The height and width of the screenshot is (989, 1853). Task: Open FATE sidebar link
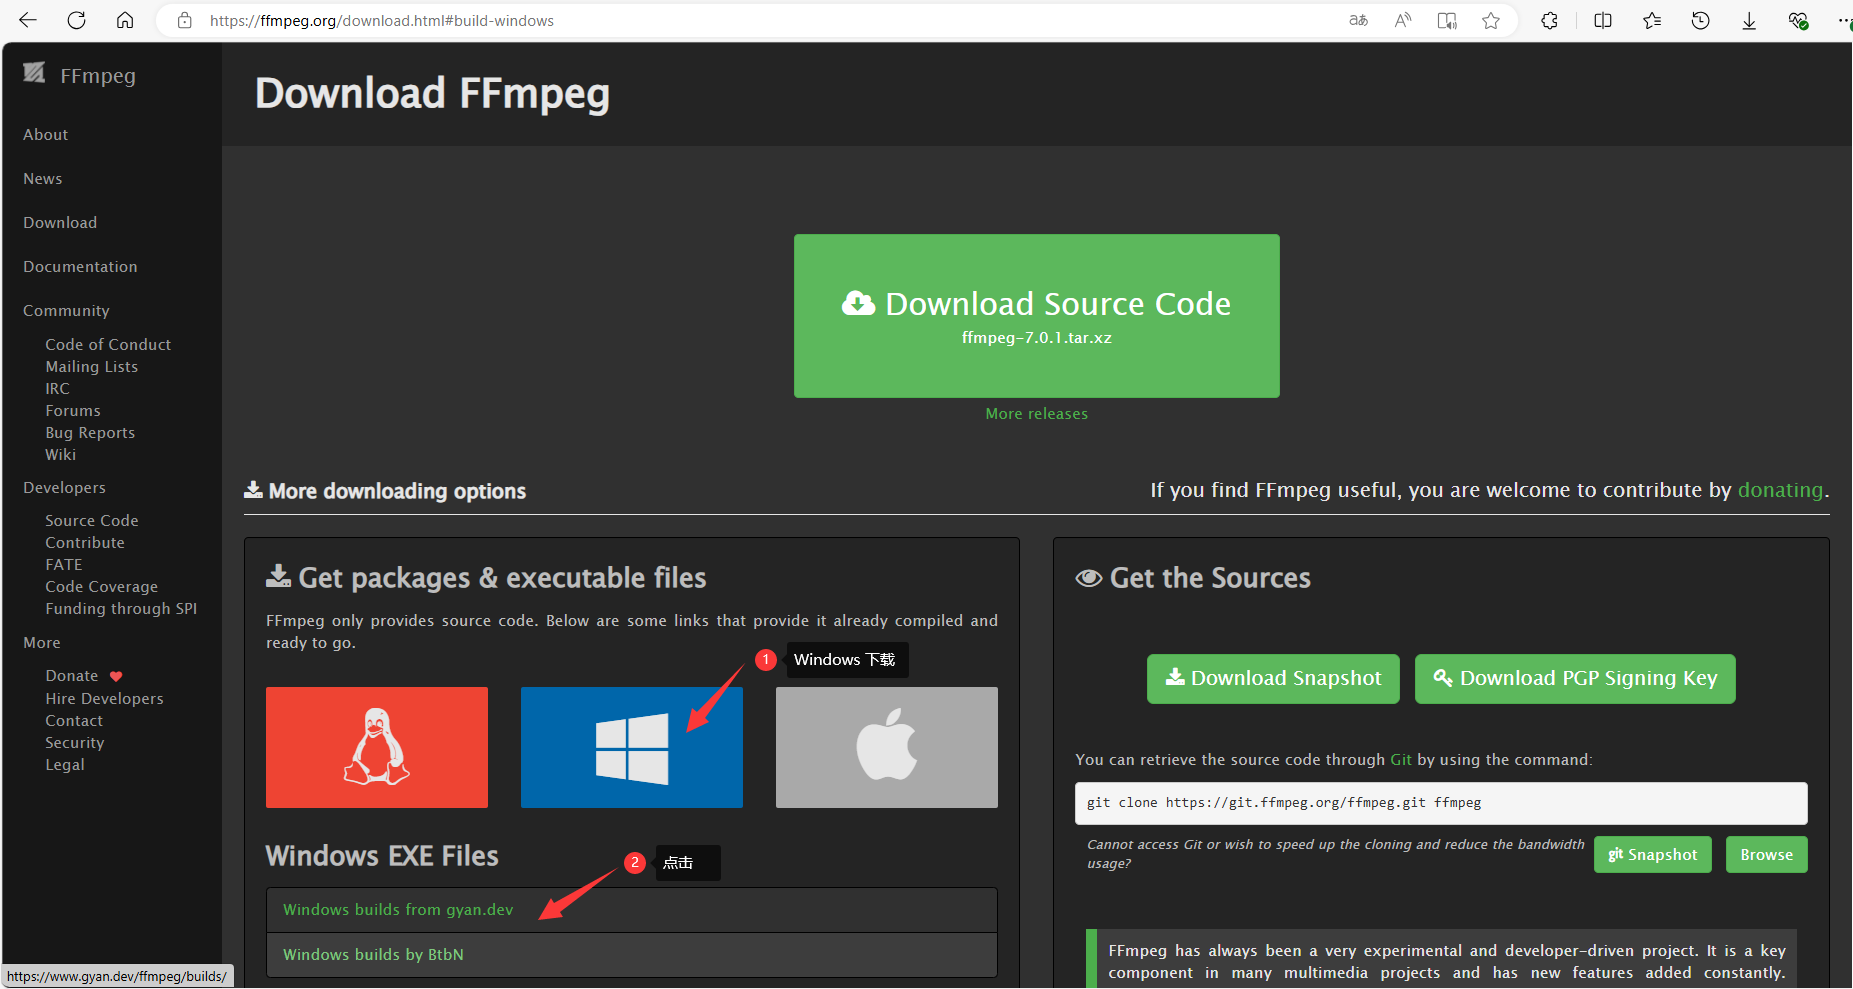(x=64, y=565)
